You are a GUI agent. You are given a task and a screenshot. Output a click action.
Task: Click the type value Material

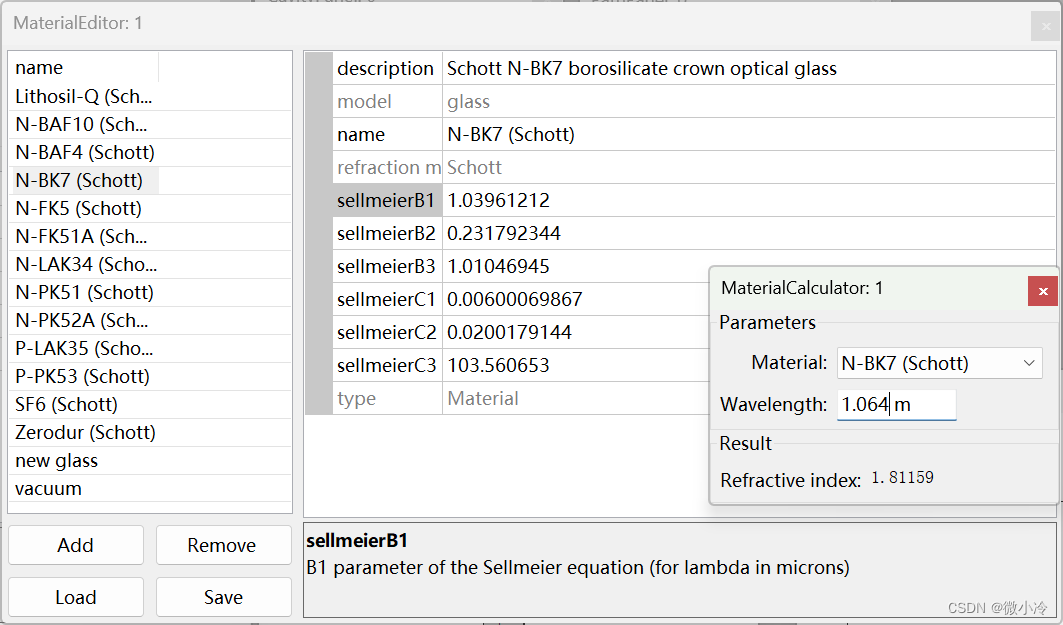(x=483, y=398)
